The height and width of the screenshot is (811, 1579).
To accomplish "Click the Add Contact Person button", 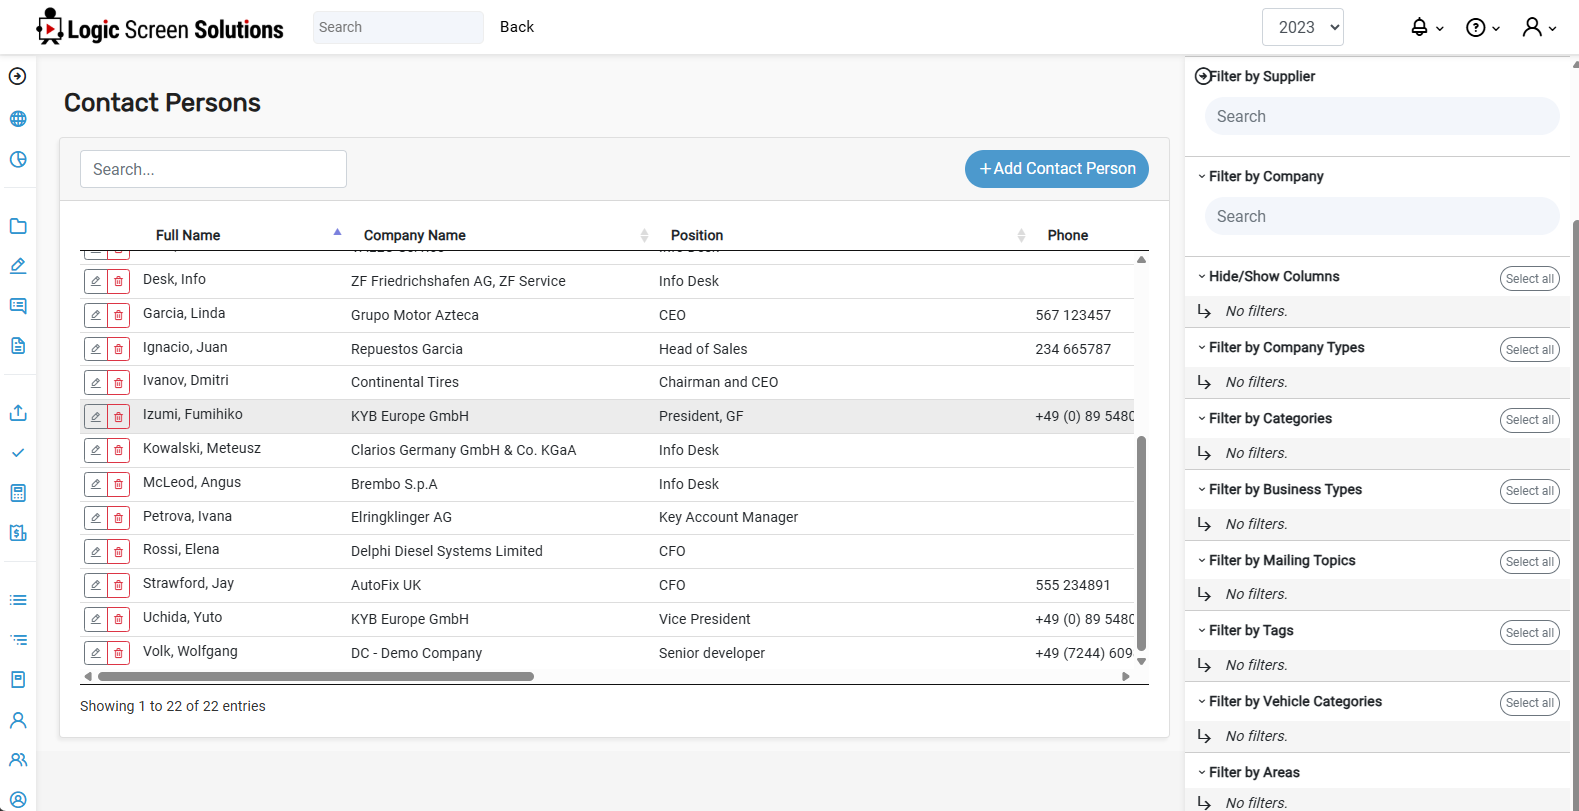I will (x=1057, y=169).
